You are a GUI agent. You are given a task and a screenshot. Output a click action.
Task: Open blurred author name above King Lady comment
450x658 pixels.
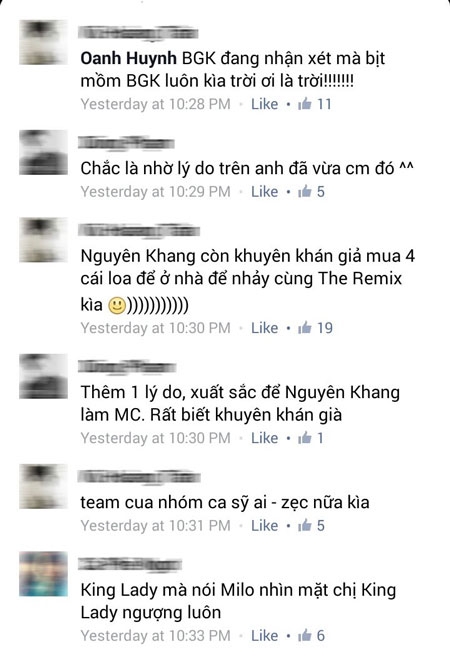[130, 564]
